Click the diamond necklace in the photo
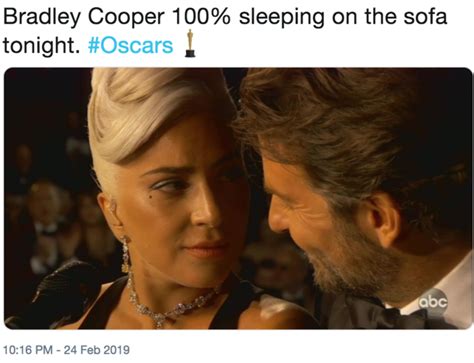Image resolution: width=474 pixels, height=363 pixels. click(x=170, y=303)
